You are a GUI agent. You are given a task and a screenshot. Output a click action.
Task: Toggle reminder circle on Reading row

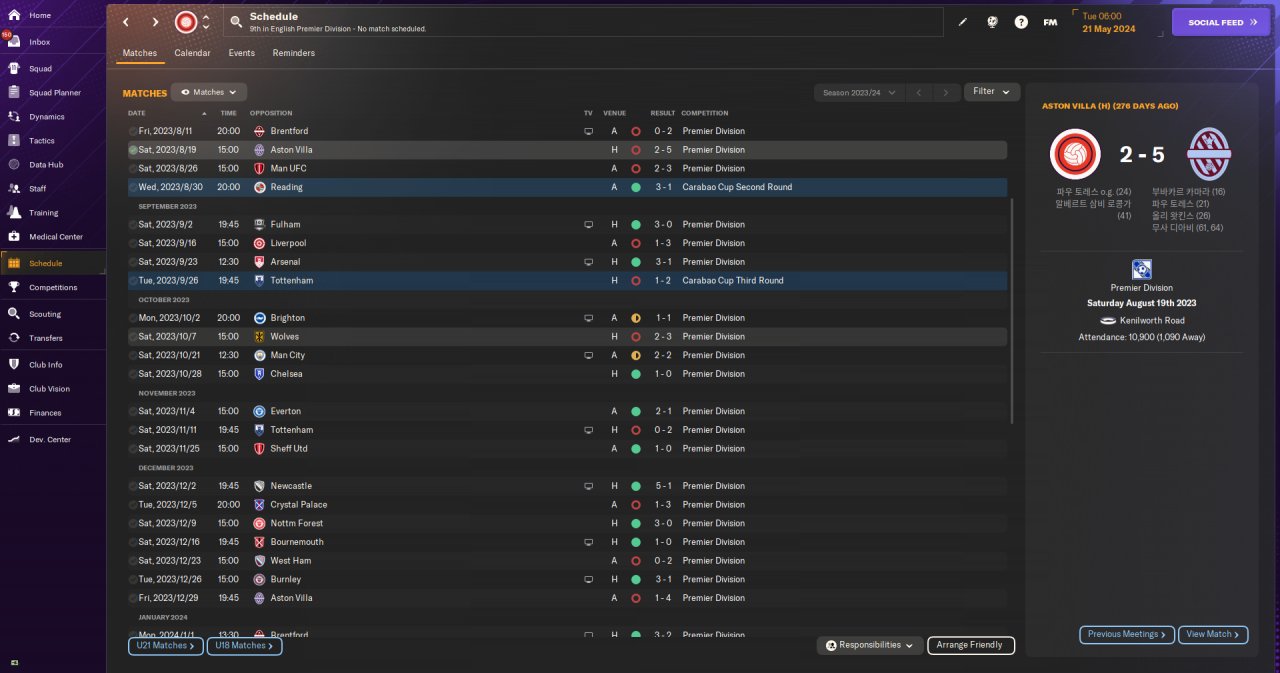[x=133, y=187]
